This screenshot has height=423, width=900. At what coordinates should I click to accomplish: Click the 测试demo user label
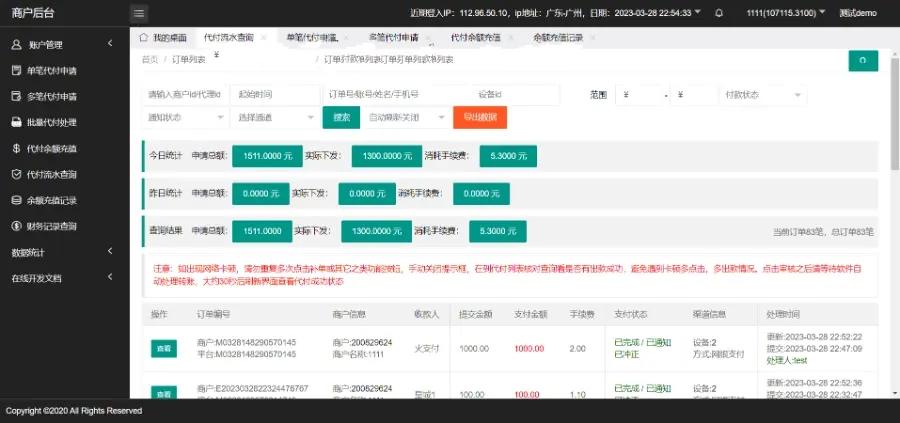click(x=858, y=13)
